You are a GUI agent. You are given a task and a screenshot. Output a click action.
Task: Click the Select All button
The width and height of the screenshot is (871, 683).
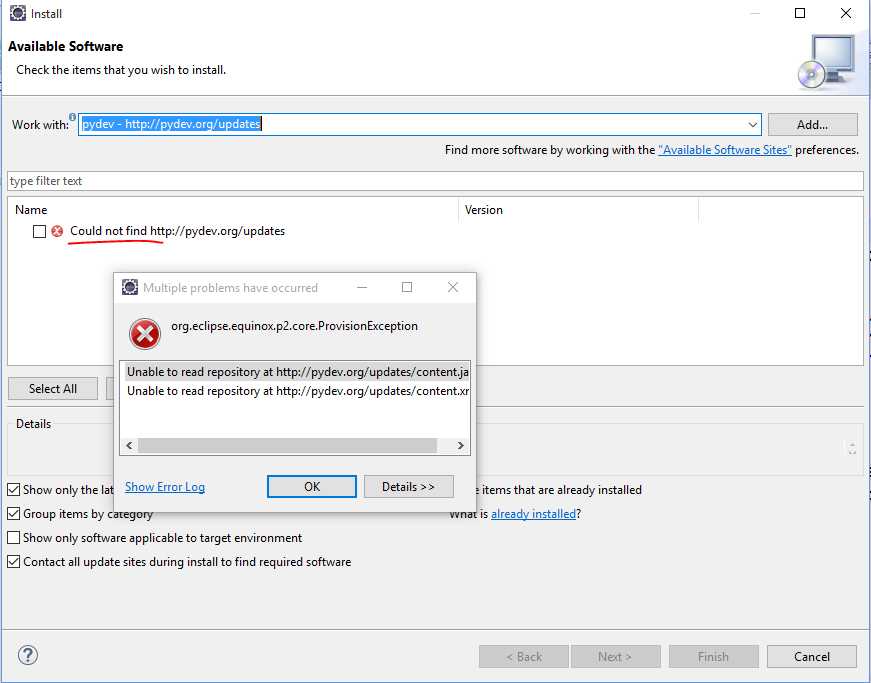[x=53, y=389]
